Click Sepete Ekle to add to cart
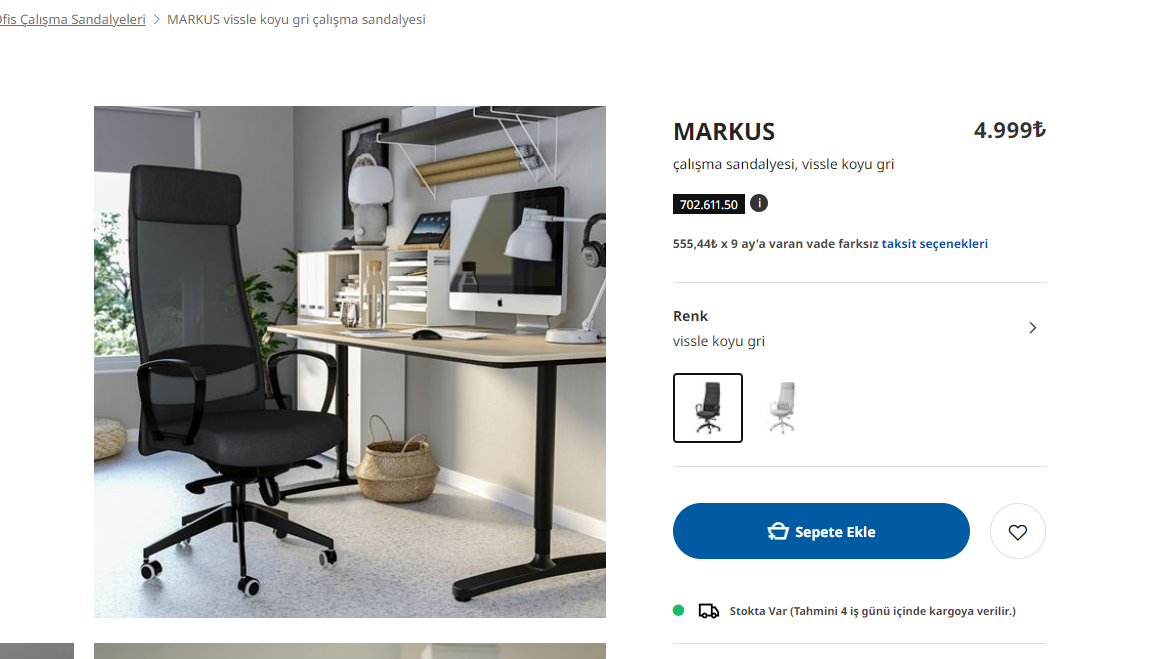 pos(821,531)
